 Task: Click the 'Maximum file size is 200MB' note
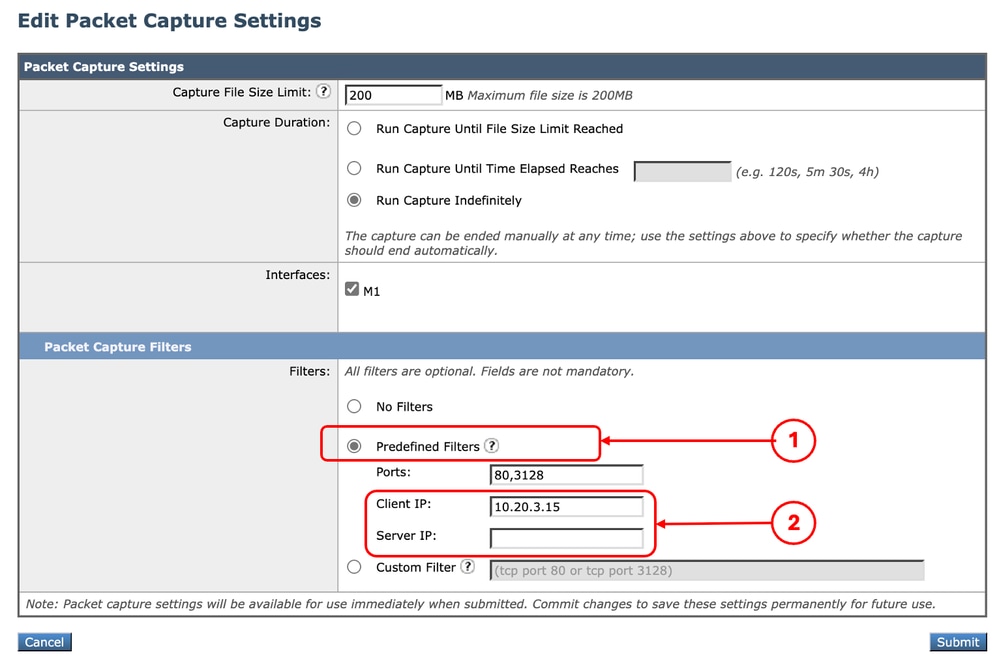550,96
